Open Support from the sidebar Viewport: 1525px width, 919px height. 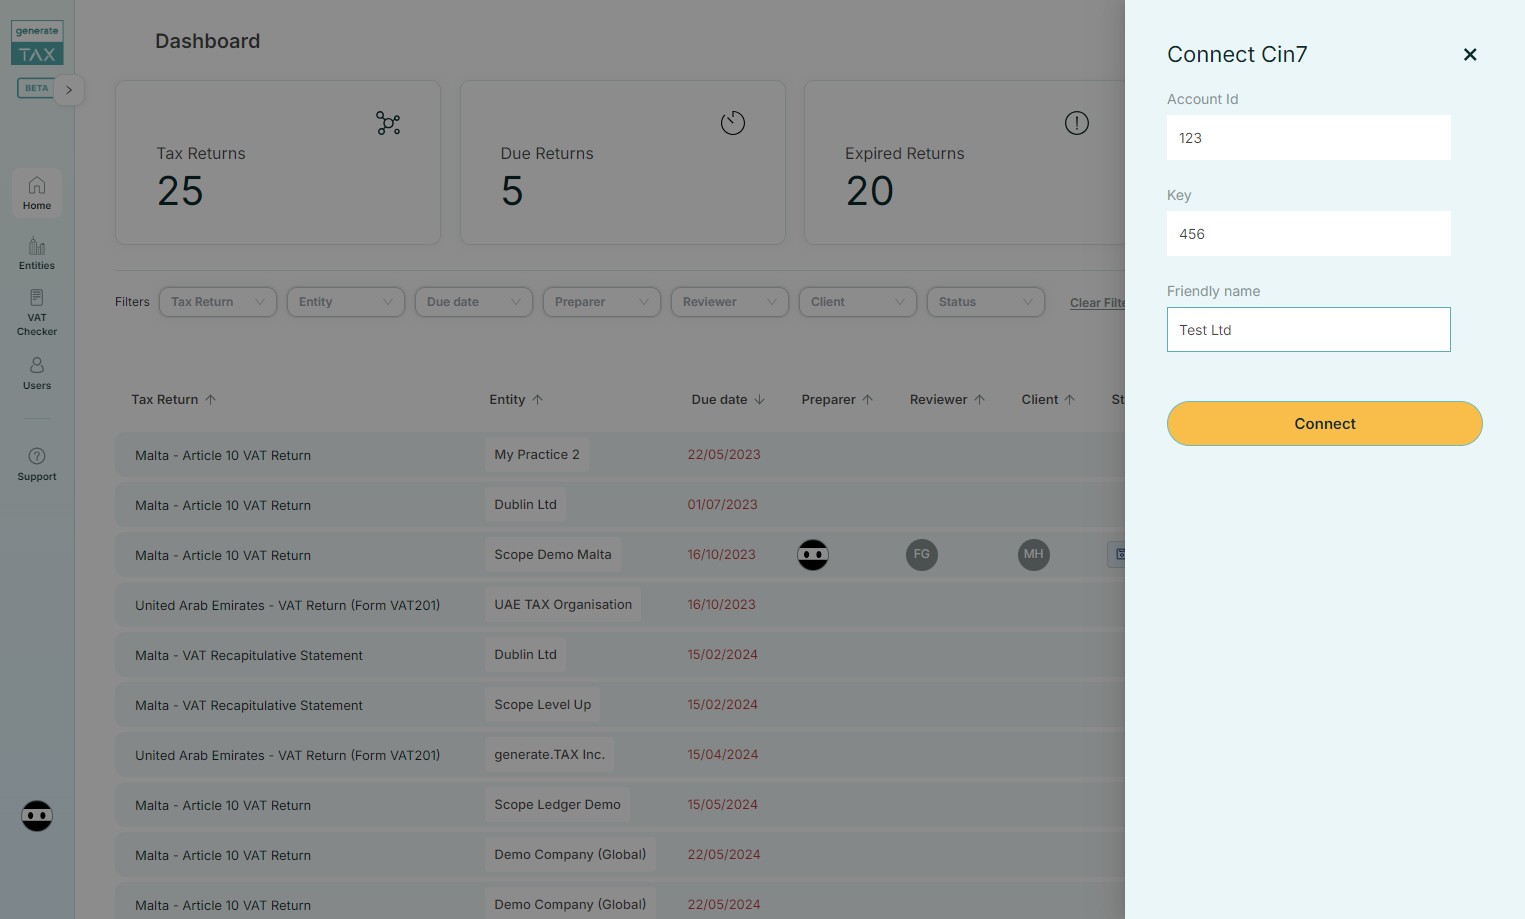pos(37,465)
